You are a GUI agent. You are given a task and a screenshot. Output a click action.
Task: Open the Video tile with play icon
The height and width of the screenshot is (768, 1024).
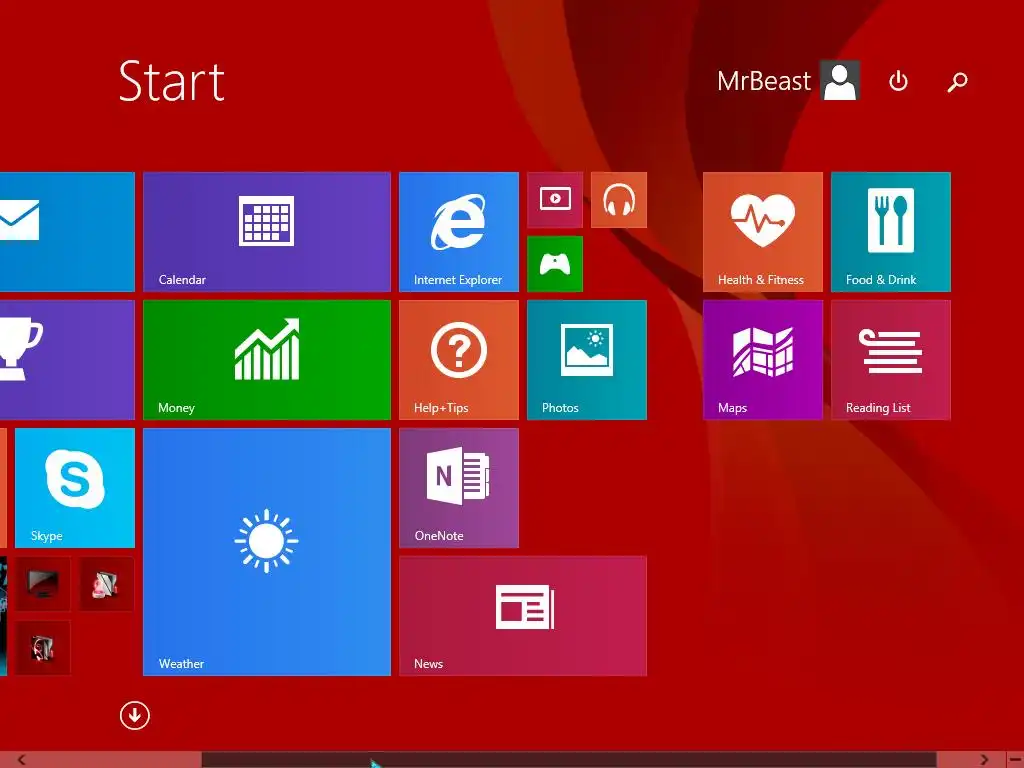click(554, 200)
